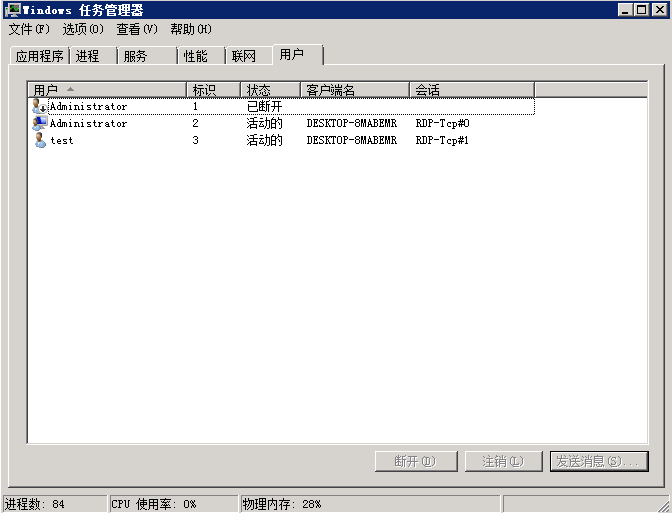Select the 用户 tab
Image resolution: width=672 pixels, height=513 pixels.
point(298,54)
